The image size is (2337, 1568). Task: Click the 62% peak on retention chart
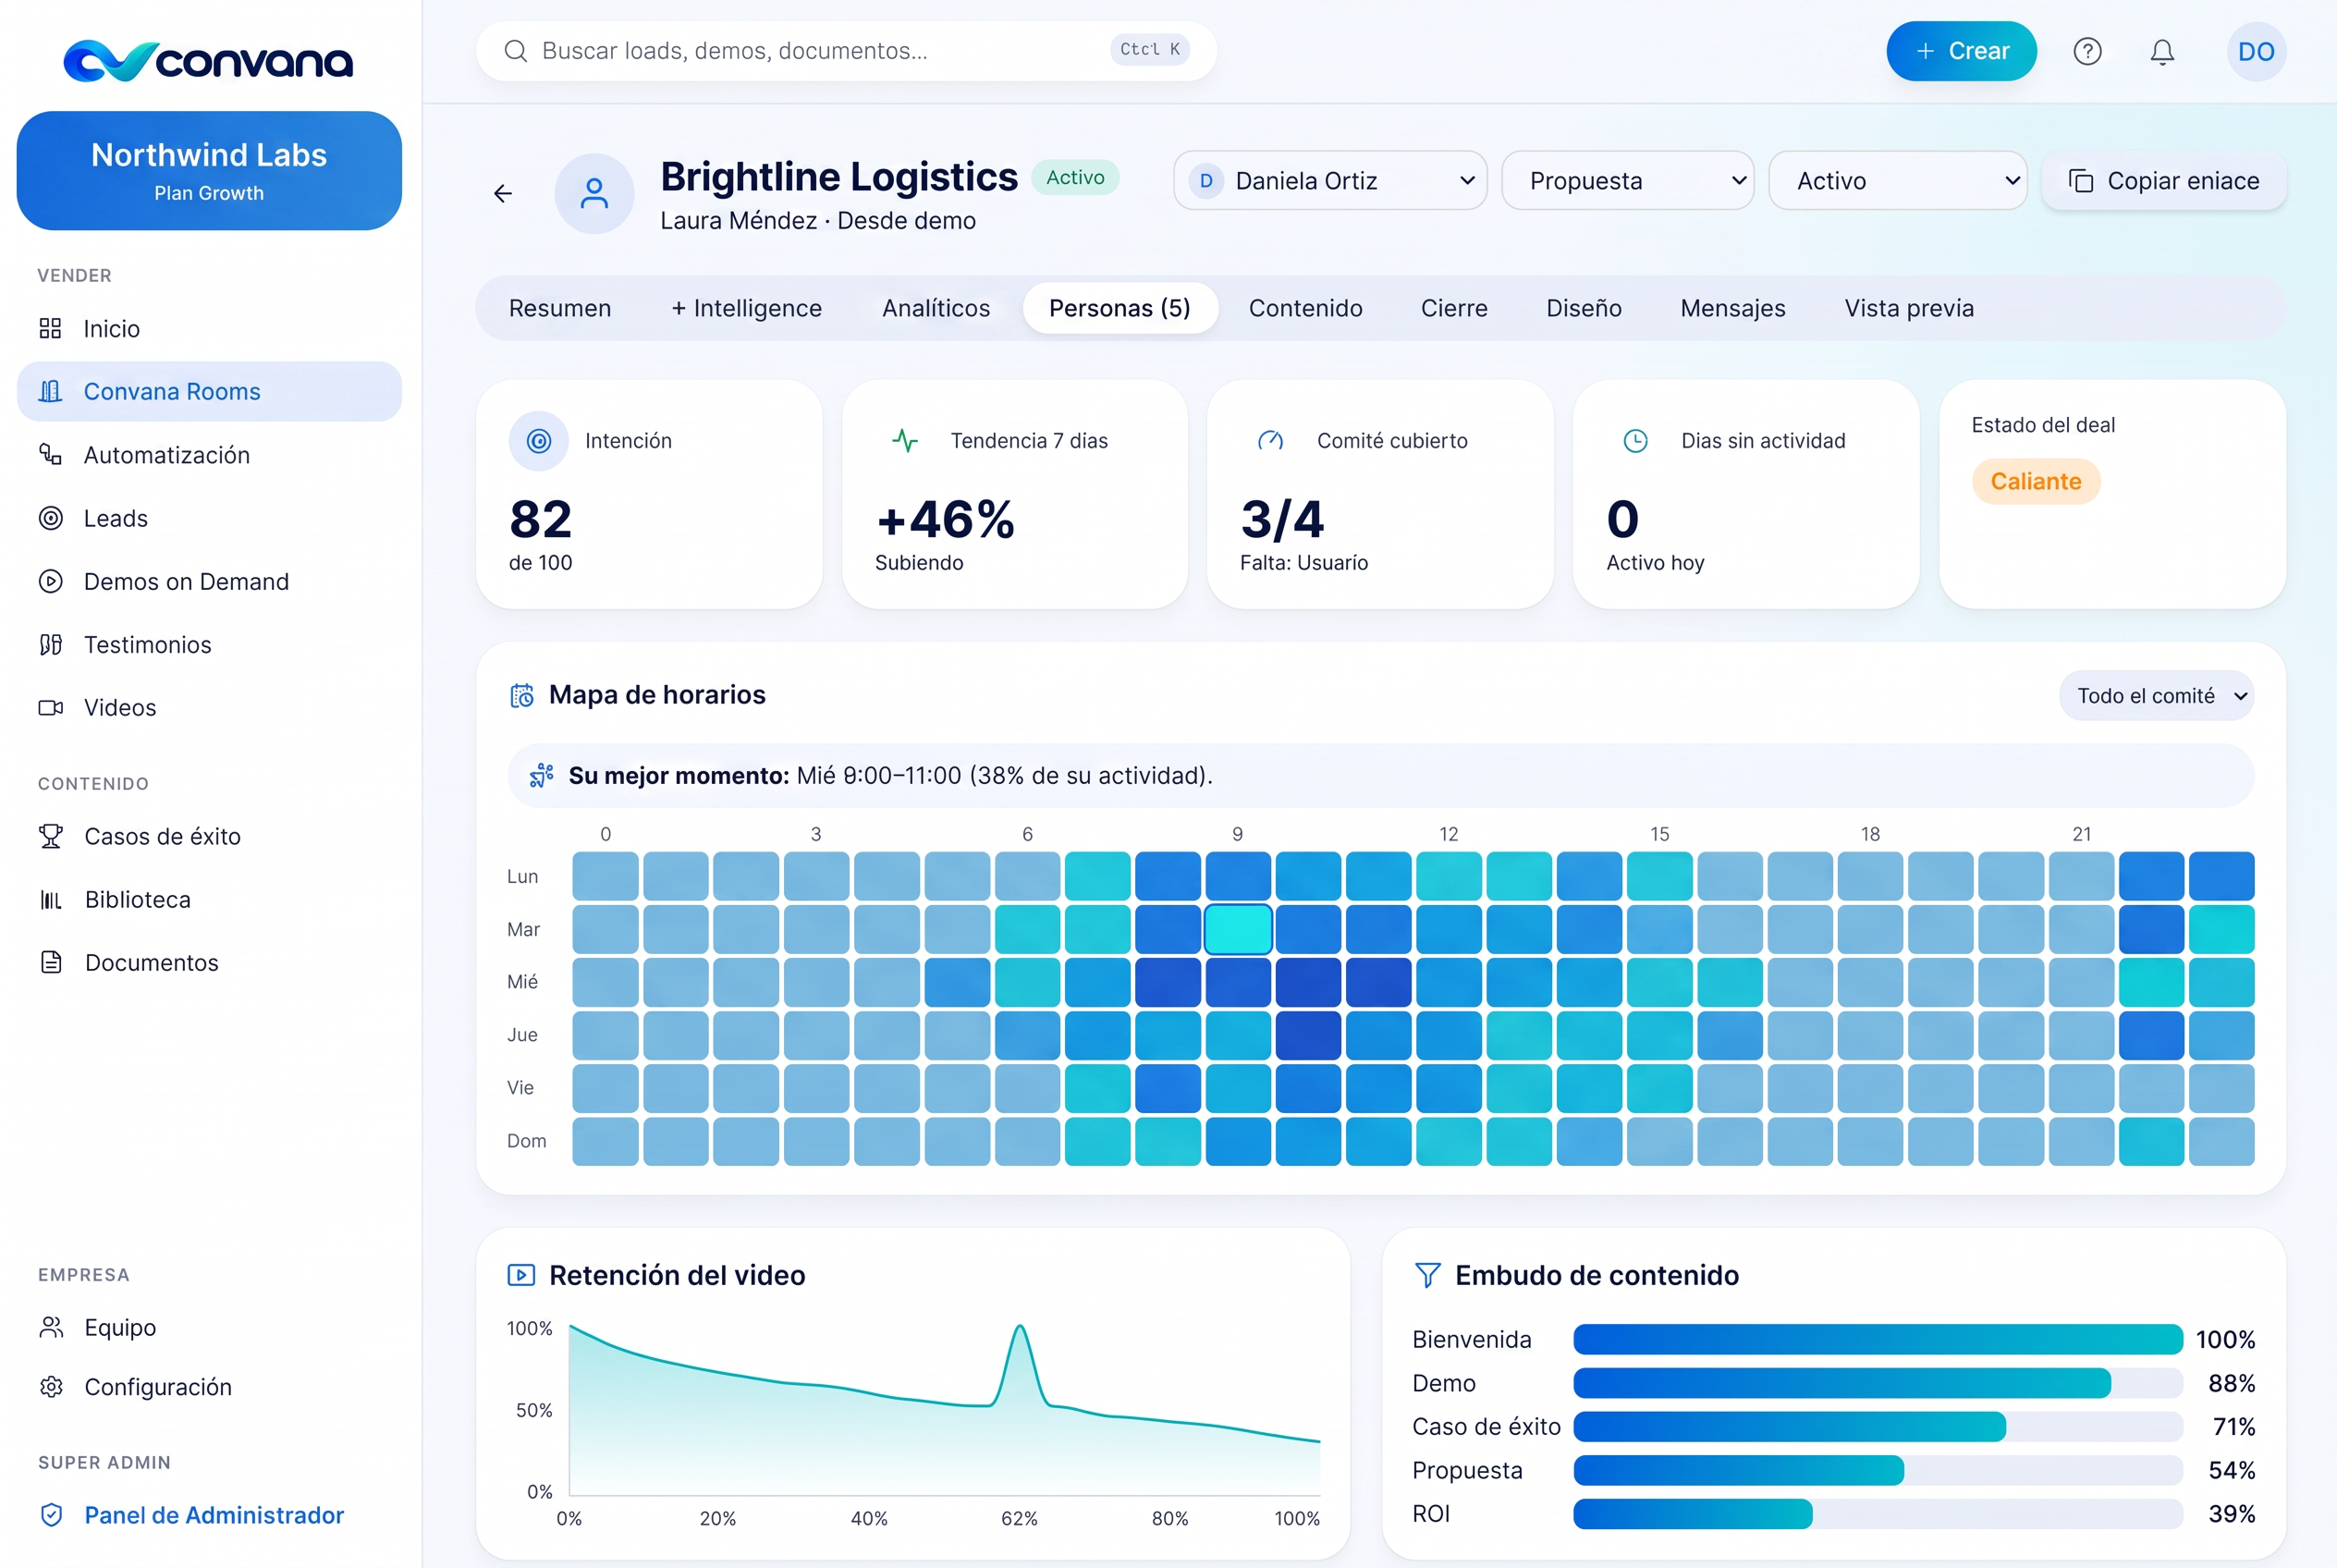point(1019,1328)
